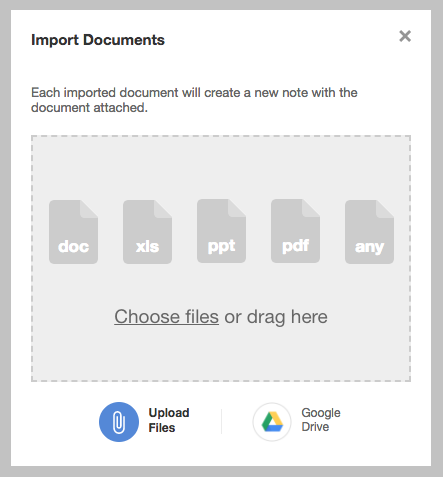
Task: Close the Import Documents dialog
Action: [x=405, y=36]
